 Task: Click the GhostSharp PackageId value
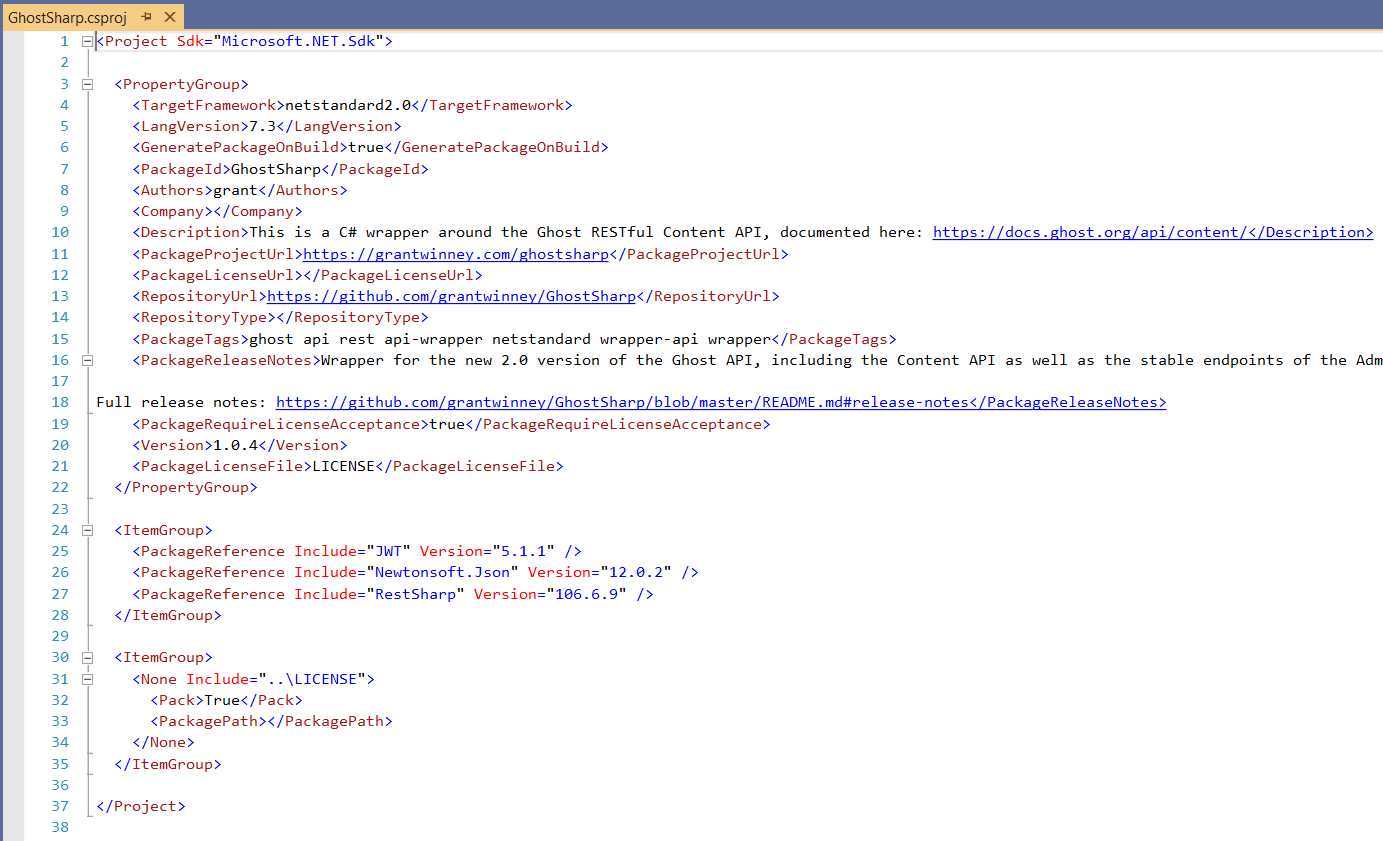click(276, 169)
